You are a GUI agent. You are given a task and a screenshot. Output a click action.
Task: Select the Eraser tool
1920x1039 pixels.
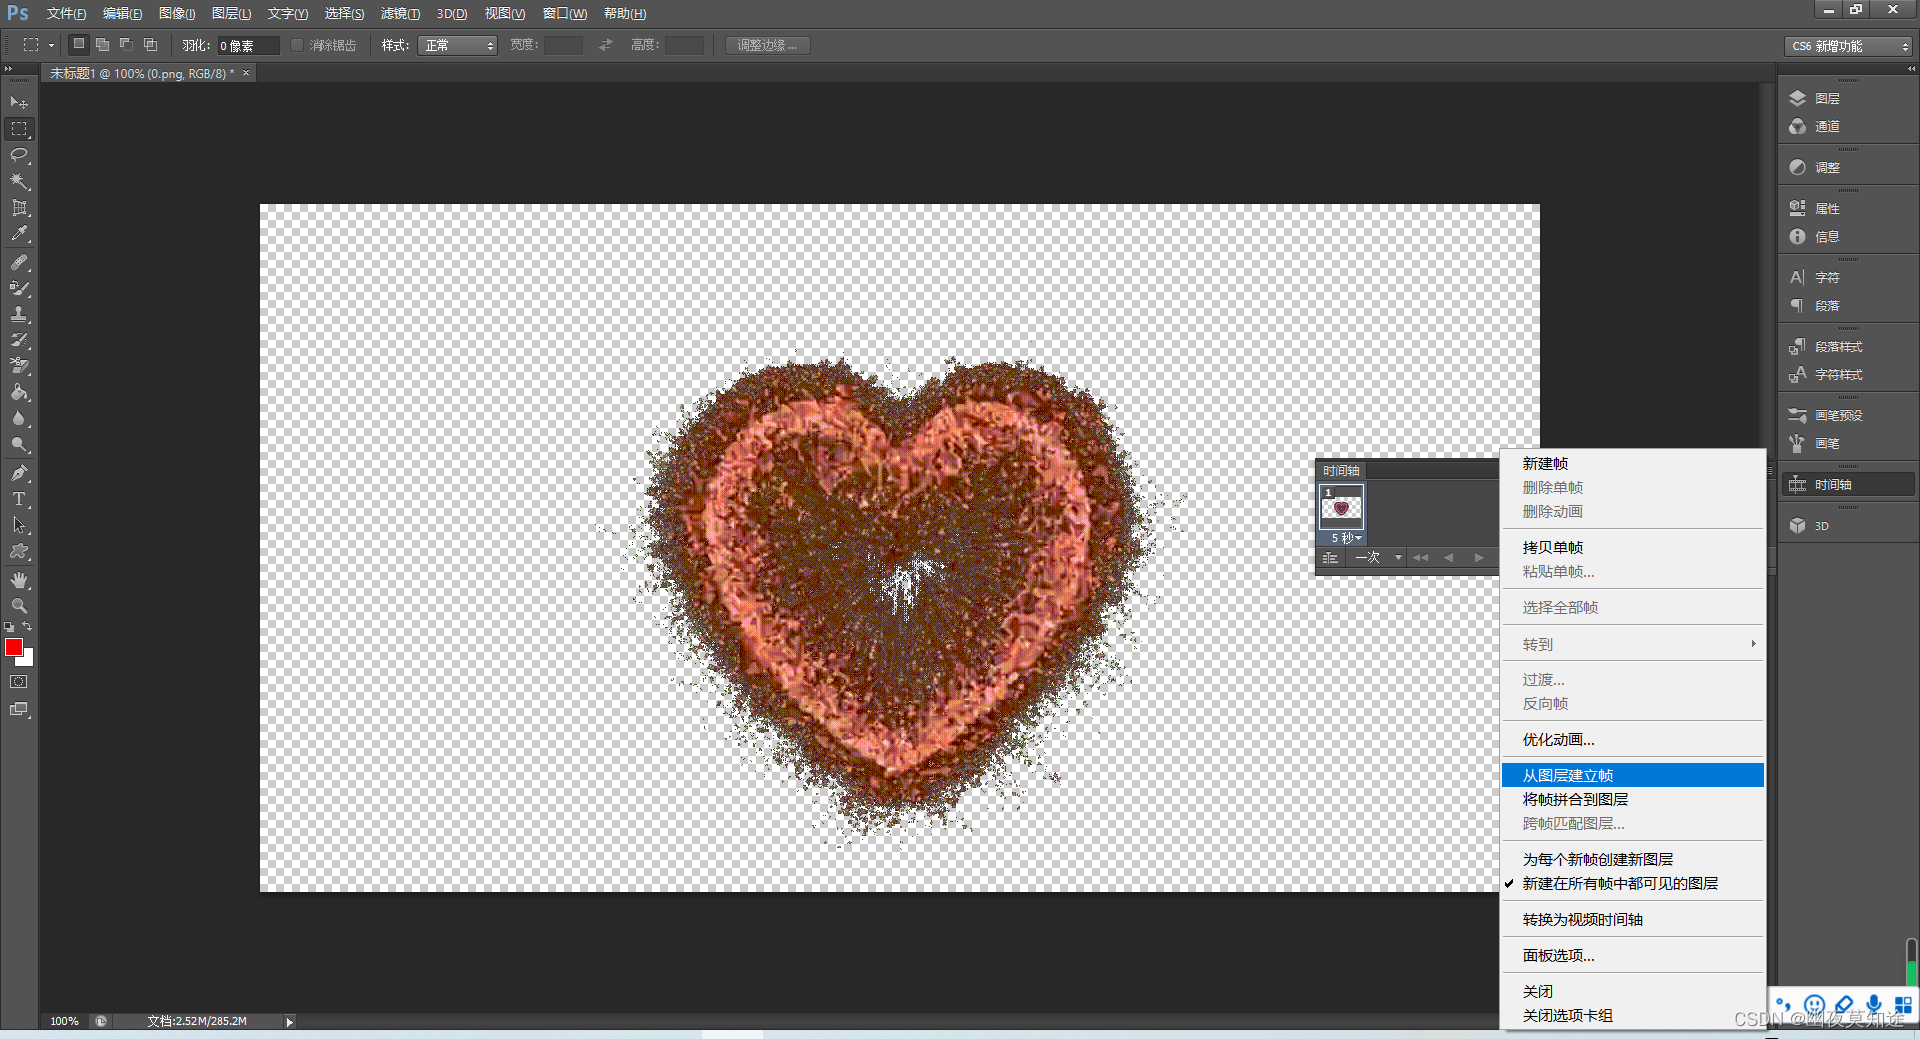[19, 366]
